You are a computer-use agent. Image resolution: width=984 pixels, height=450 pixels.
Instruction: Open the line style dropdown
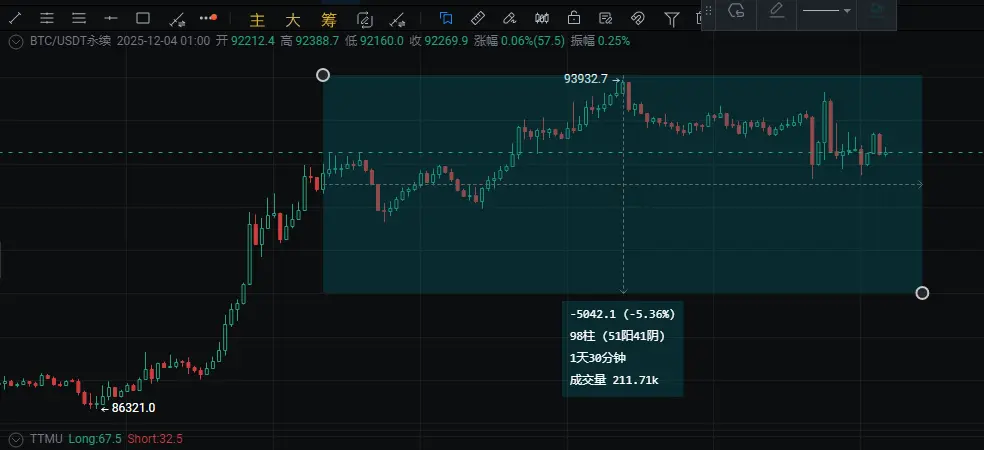pyautogui.click(x=826, y=11)
